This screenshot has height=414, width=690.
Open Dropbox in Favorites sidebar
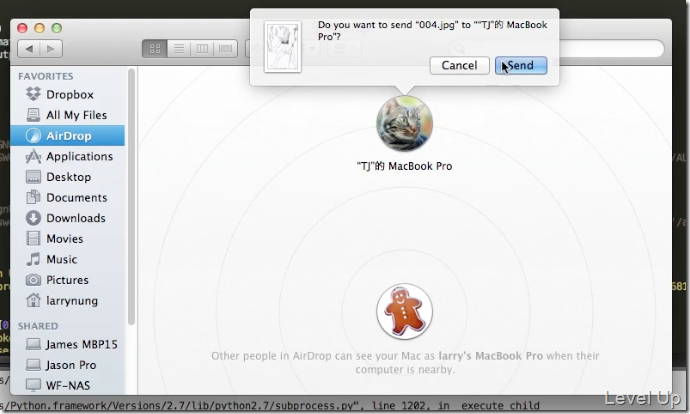(x=67, y=94)
